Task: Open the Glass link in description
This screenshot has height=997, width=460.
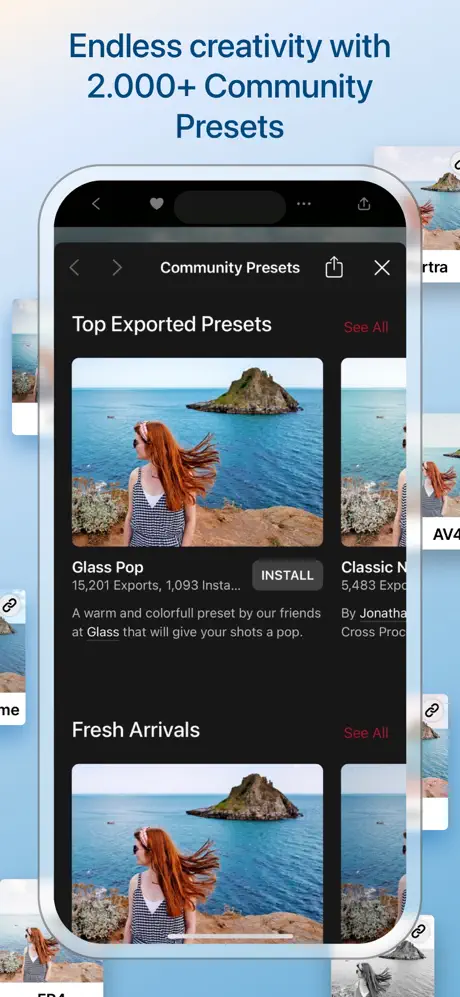Action: 102,633
